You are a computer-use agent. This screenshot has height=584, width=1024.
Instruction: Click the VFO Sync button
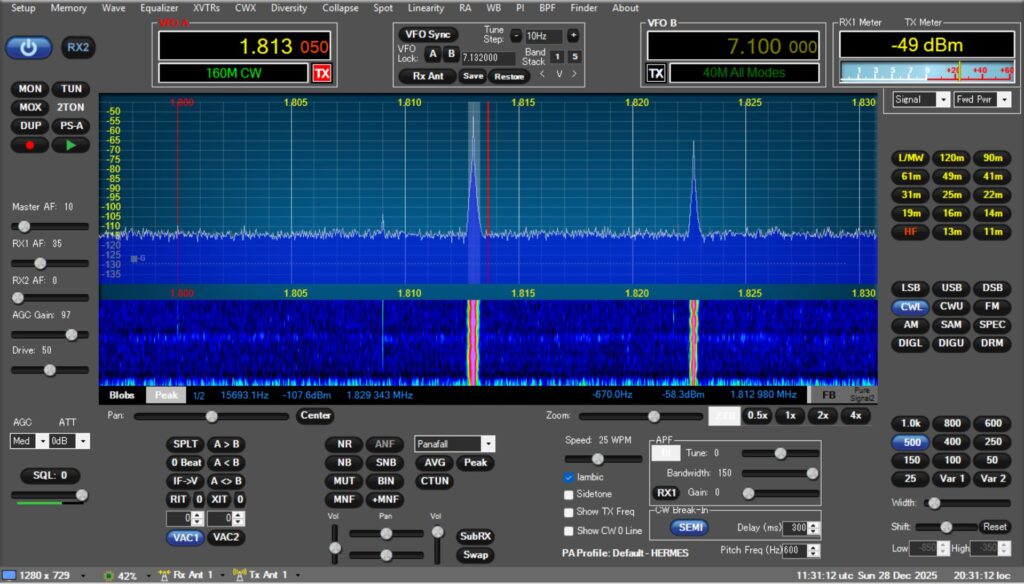click(x=428, y=34)
